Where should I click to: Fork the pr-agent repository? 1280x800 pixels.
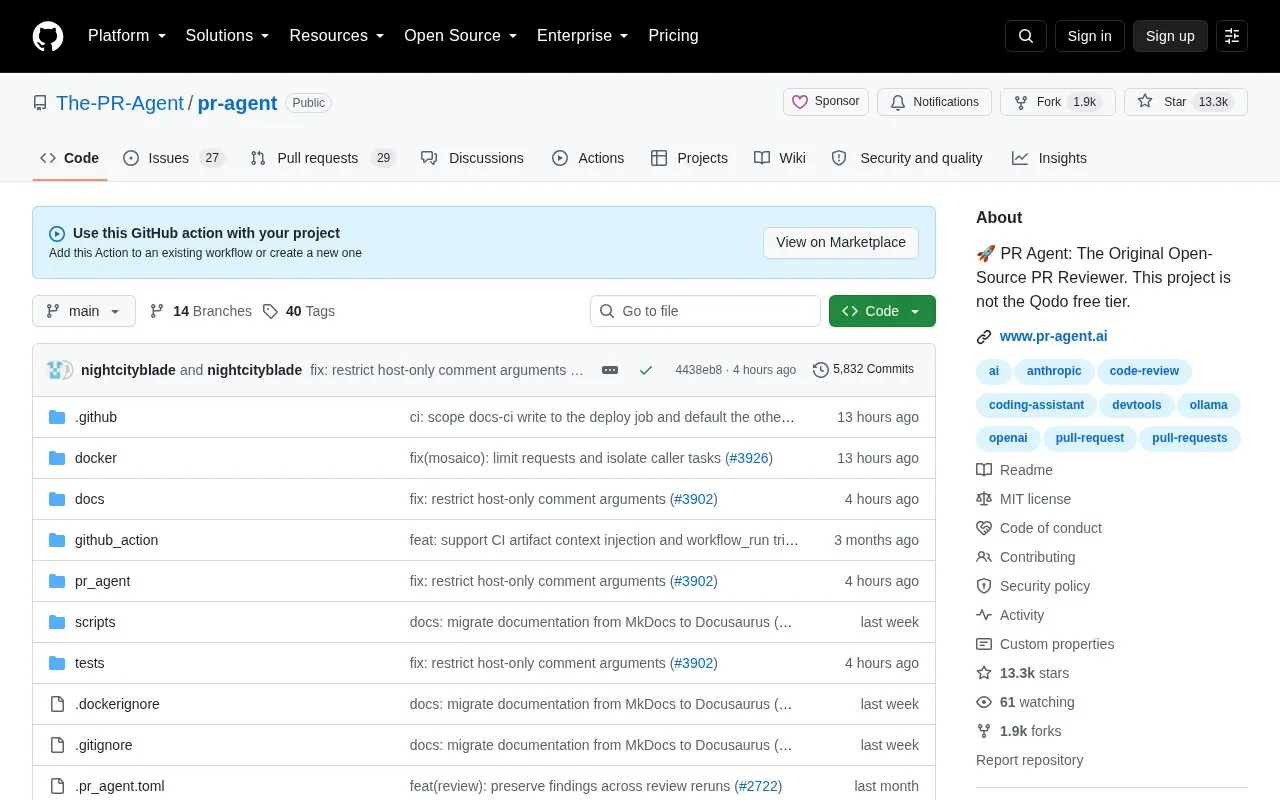point(1058,102)
